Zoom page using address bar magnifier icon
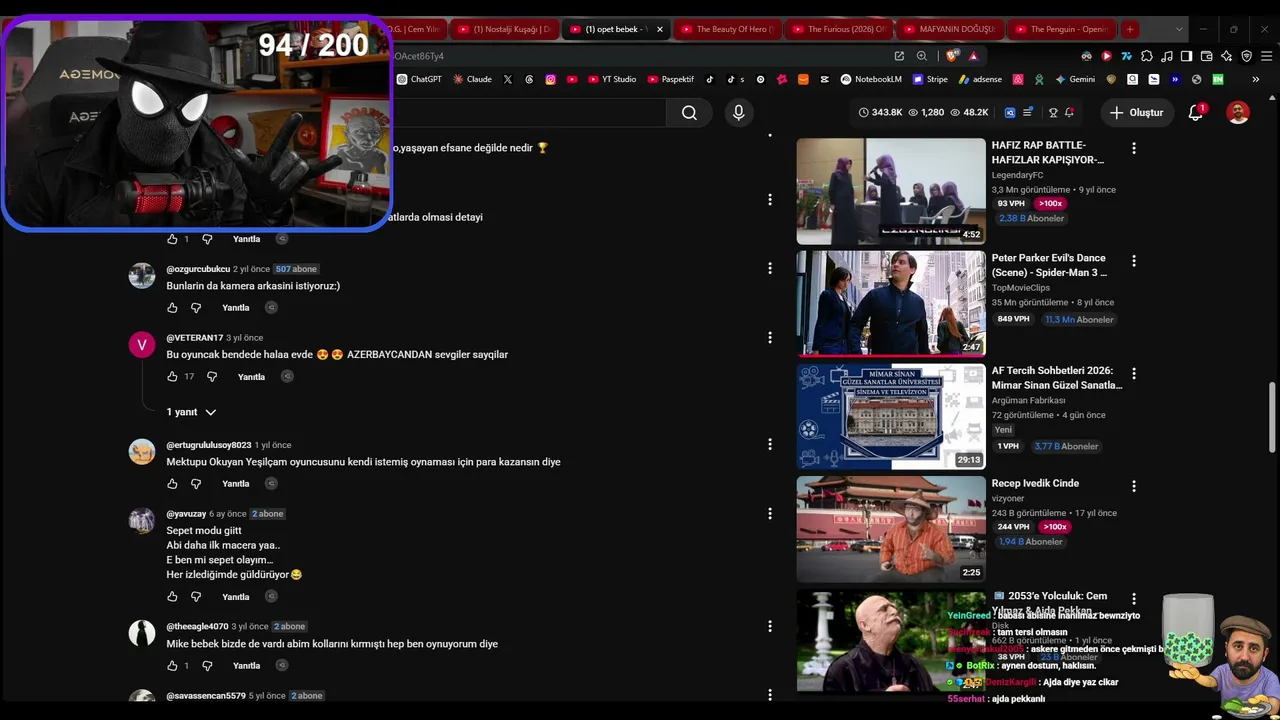Screen dimensions: 1280x720 click(x=922, y=56)
